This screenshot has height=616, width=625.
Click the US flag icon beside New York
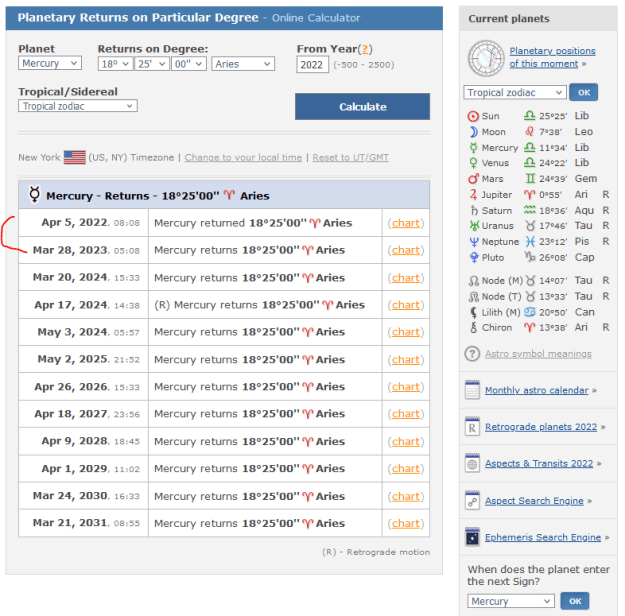[75, 157]
